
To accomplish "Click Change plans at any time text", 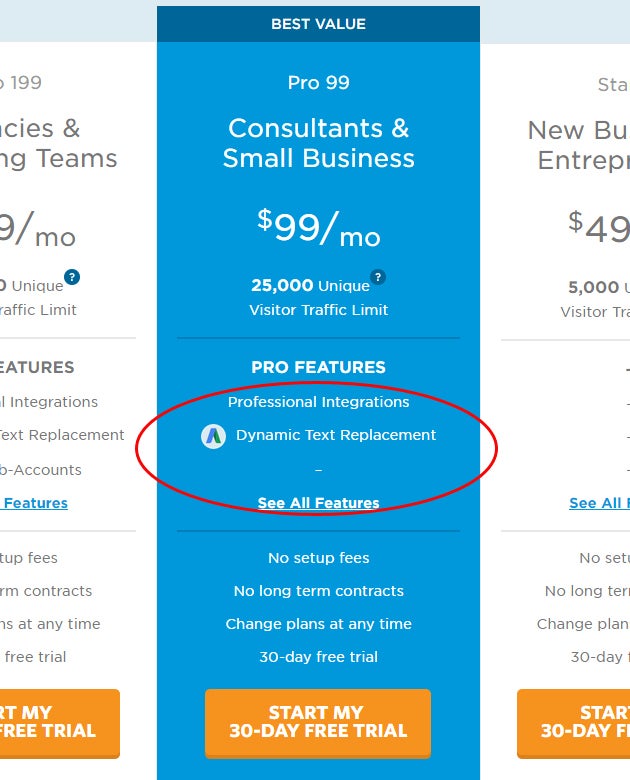I will tap(318, 624).
